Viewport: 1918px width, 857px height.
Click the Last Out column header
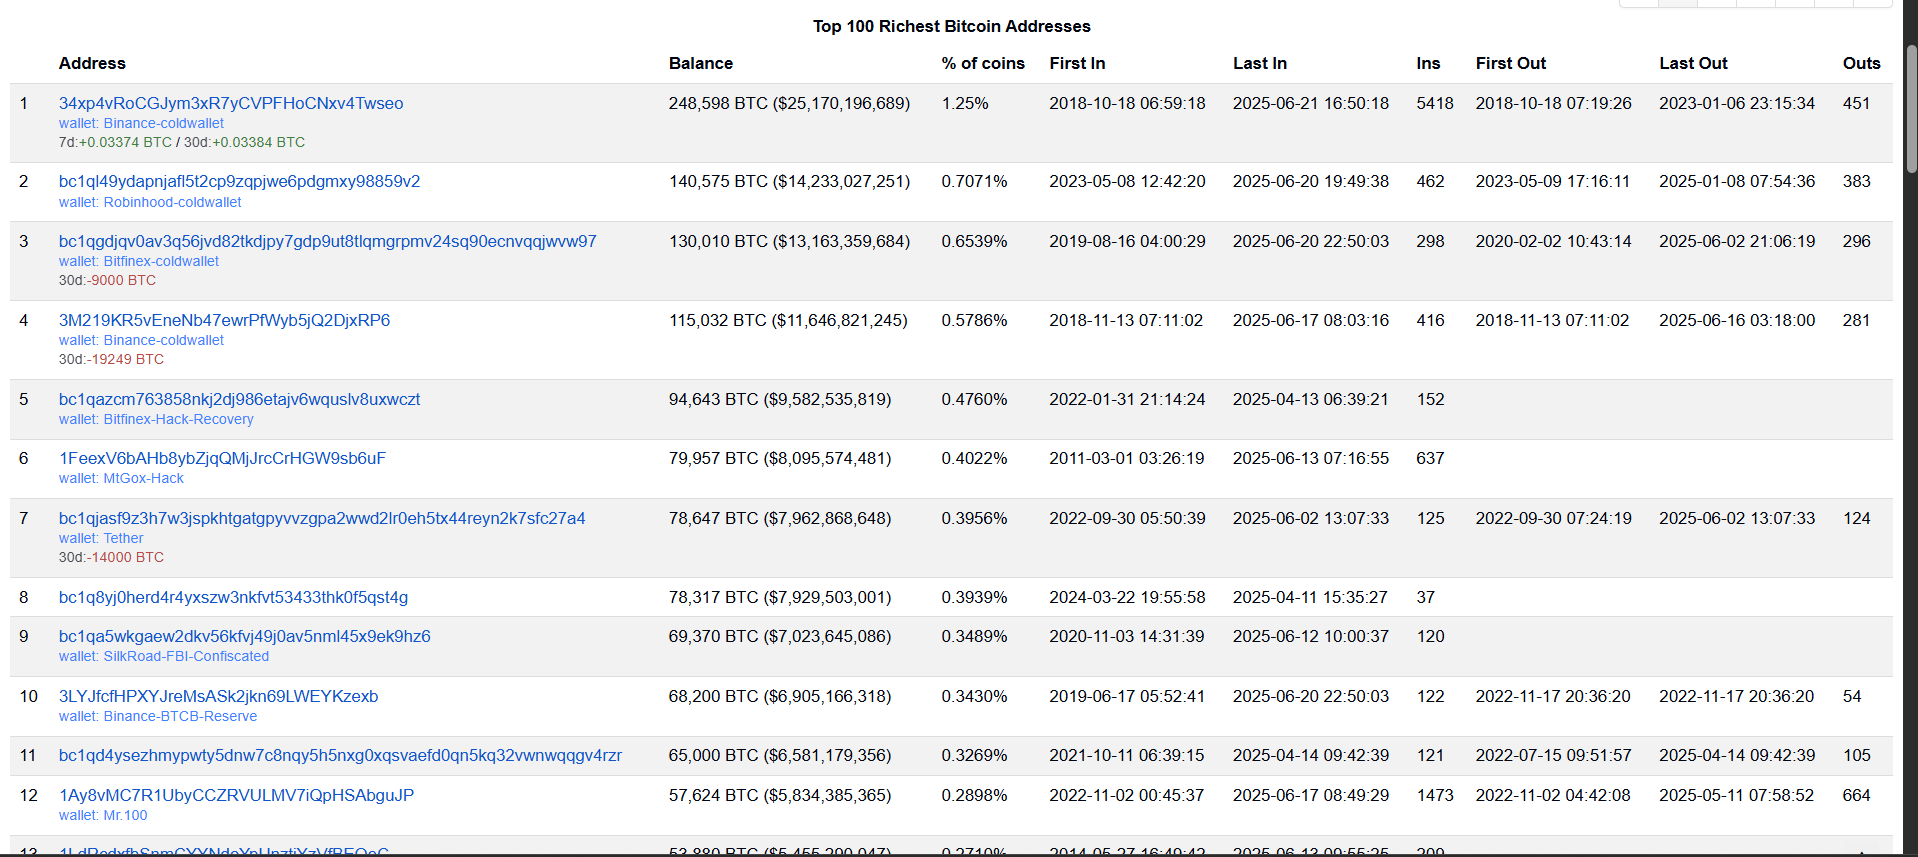(1693, 63)
